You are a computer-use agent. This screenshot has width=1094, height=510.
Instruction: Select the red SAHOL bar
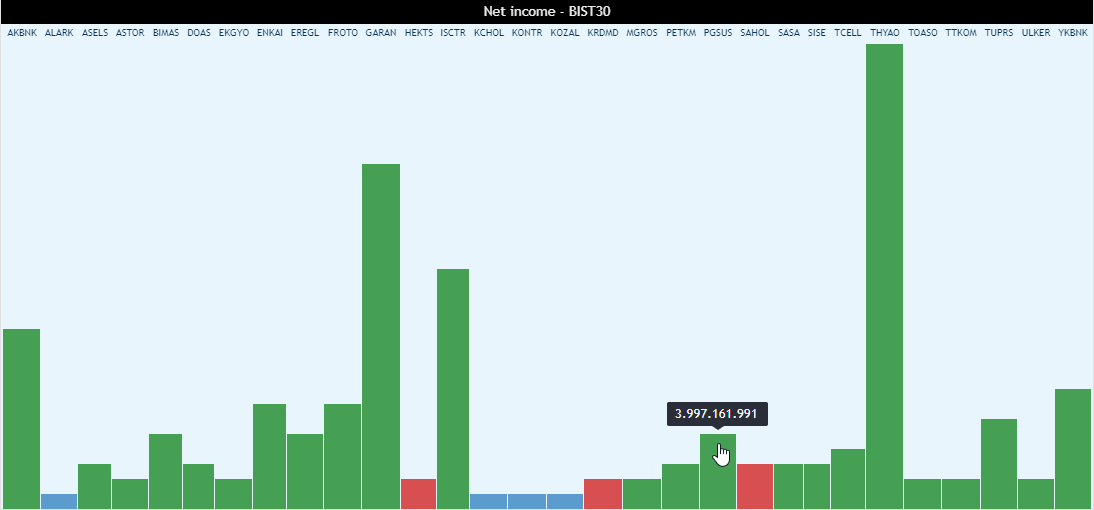point(754,486)
